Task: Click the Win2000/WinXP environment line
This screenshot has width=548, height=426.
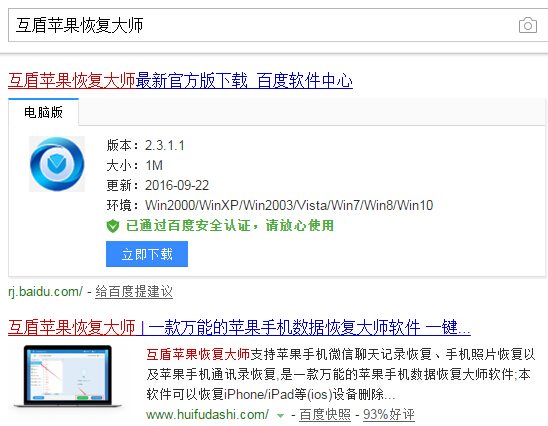Action: tap(270, 205)
